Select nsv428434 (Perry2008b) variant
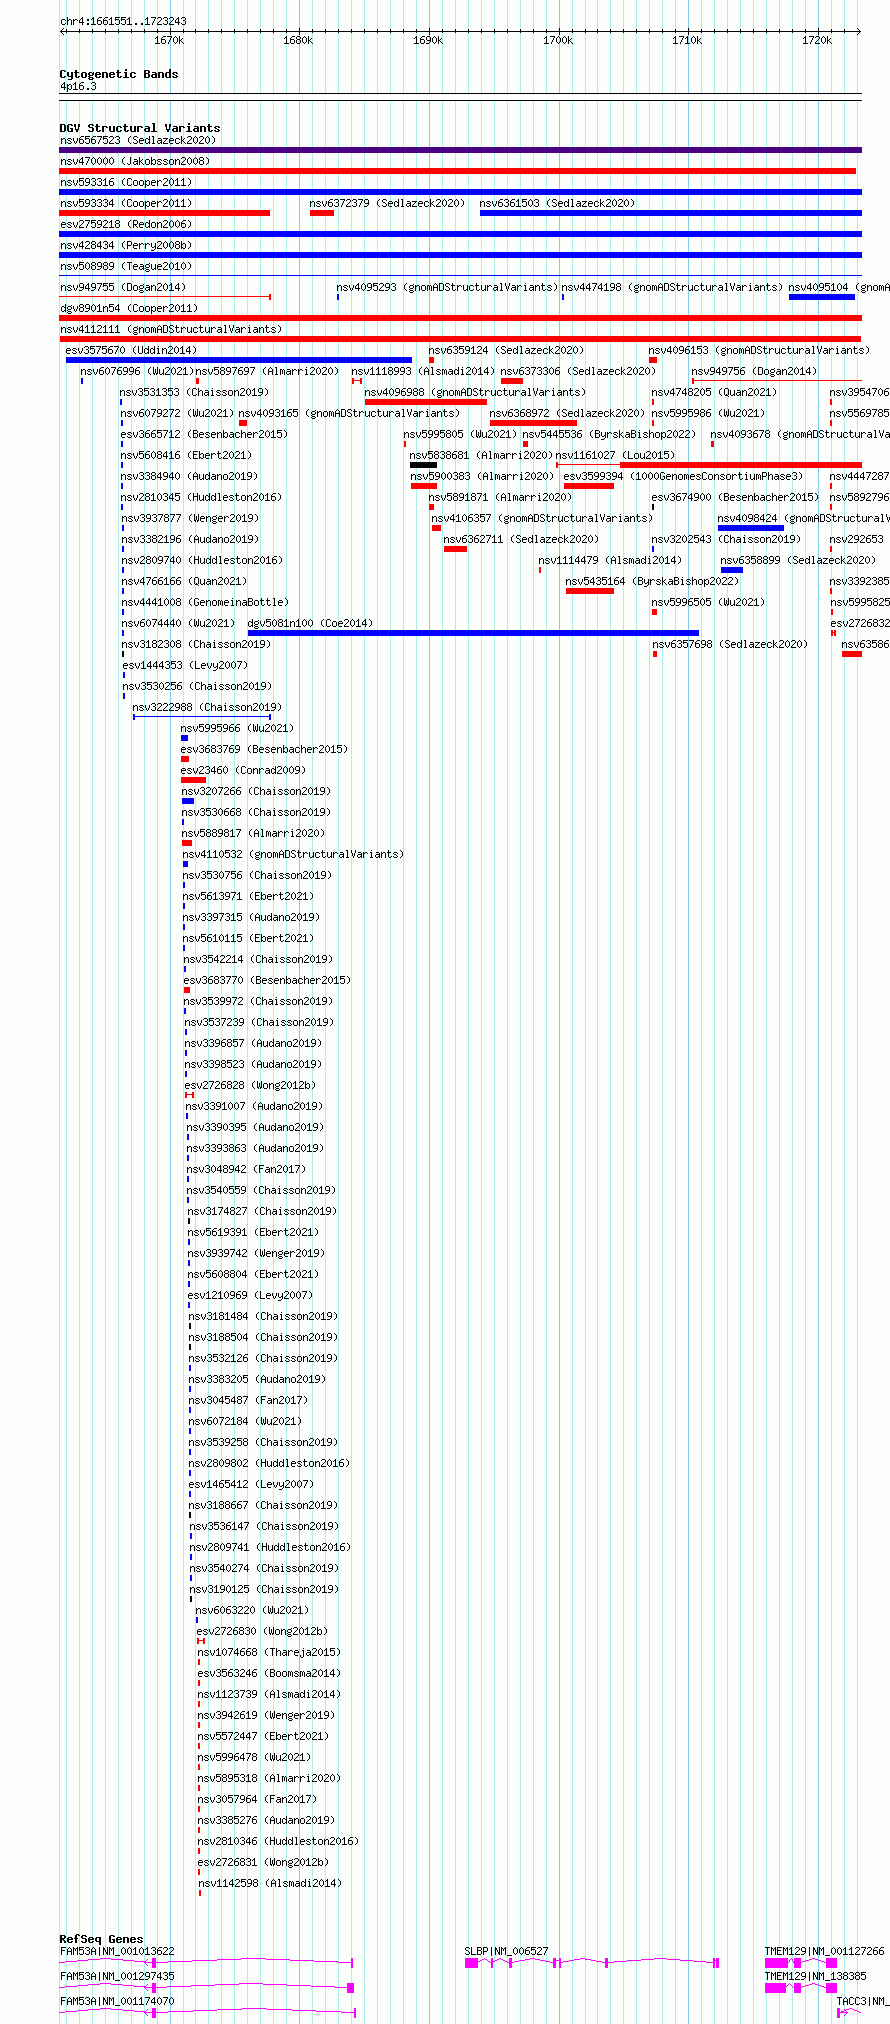The image size is (890, 2024). pyautogui.click(x=460, y=255)
